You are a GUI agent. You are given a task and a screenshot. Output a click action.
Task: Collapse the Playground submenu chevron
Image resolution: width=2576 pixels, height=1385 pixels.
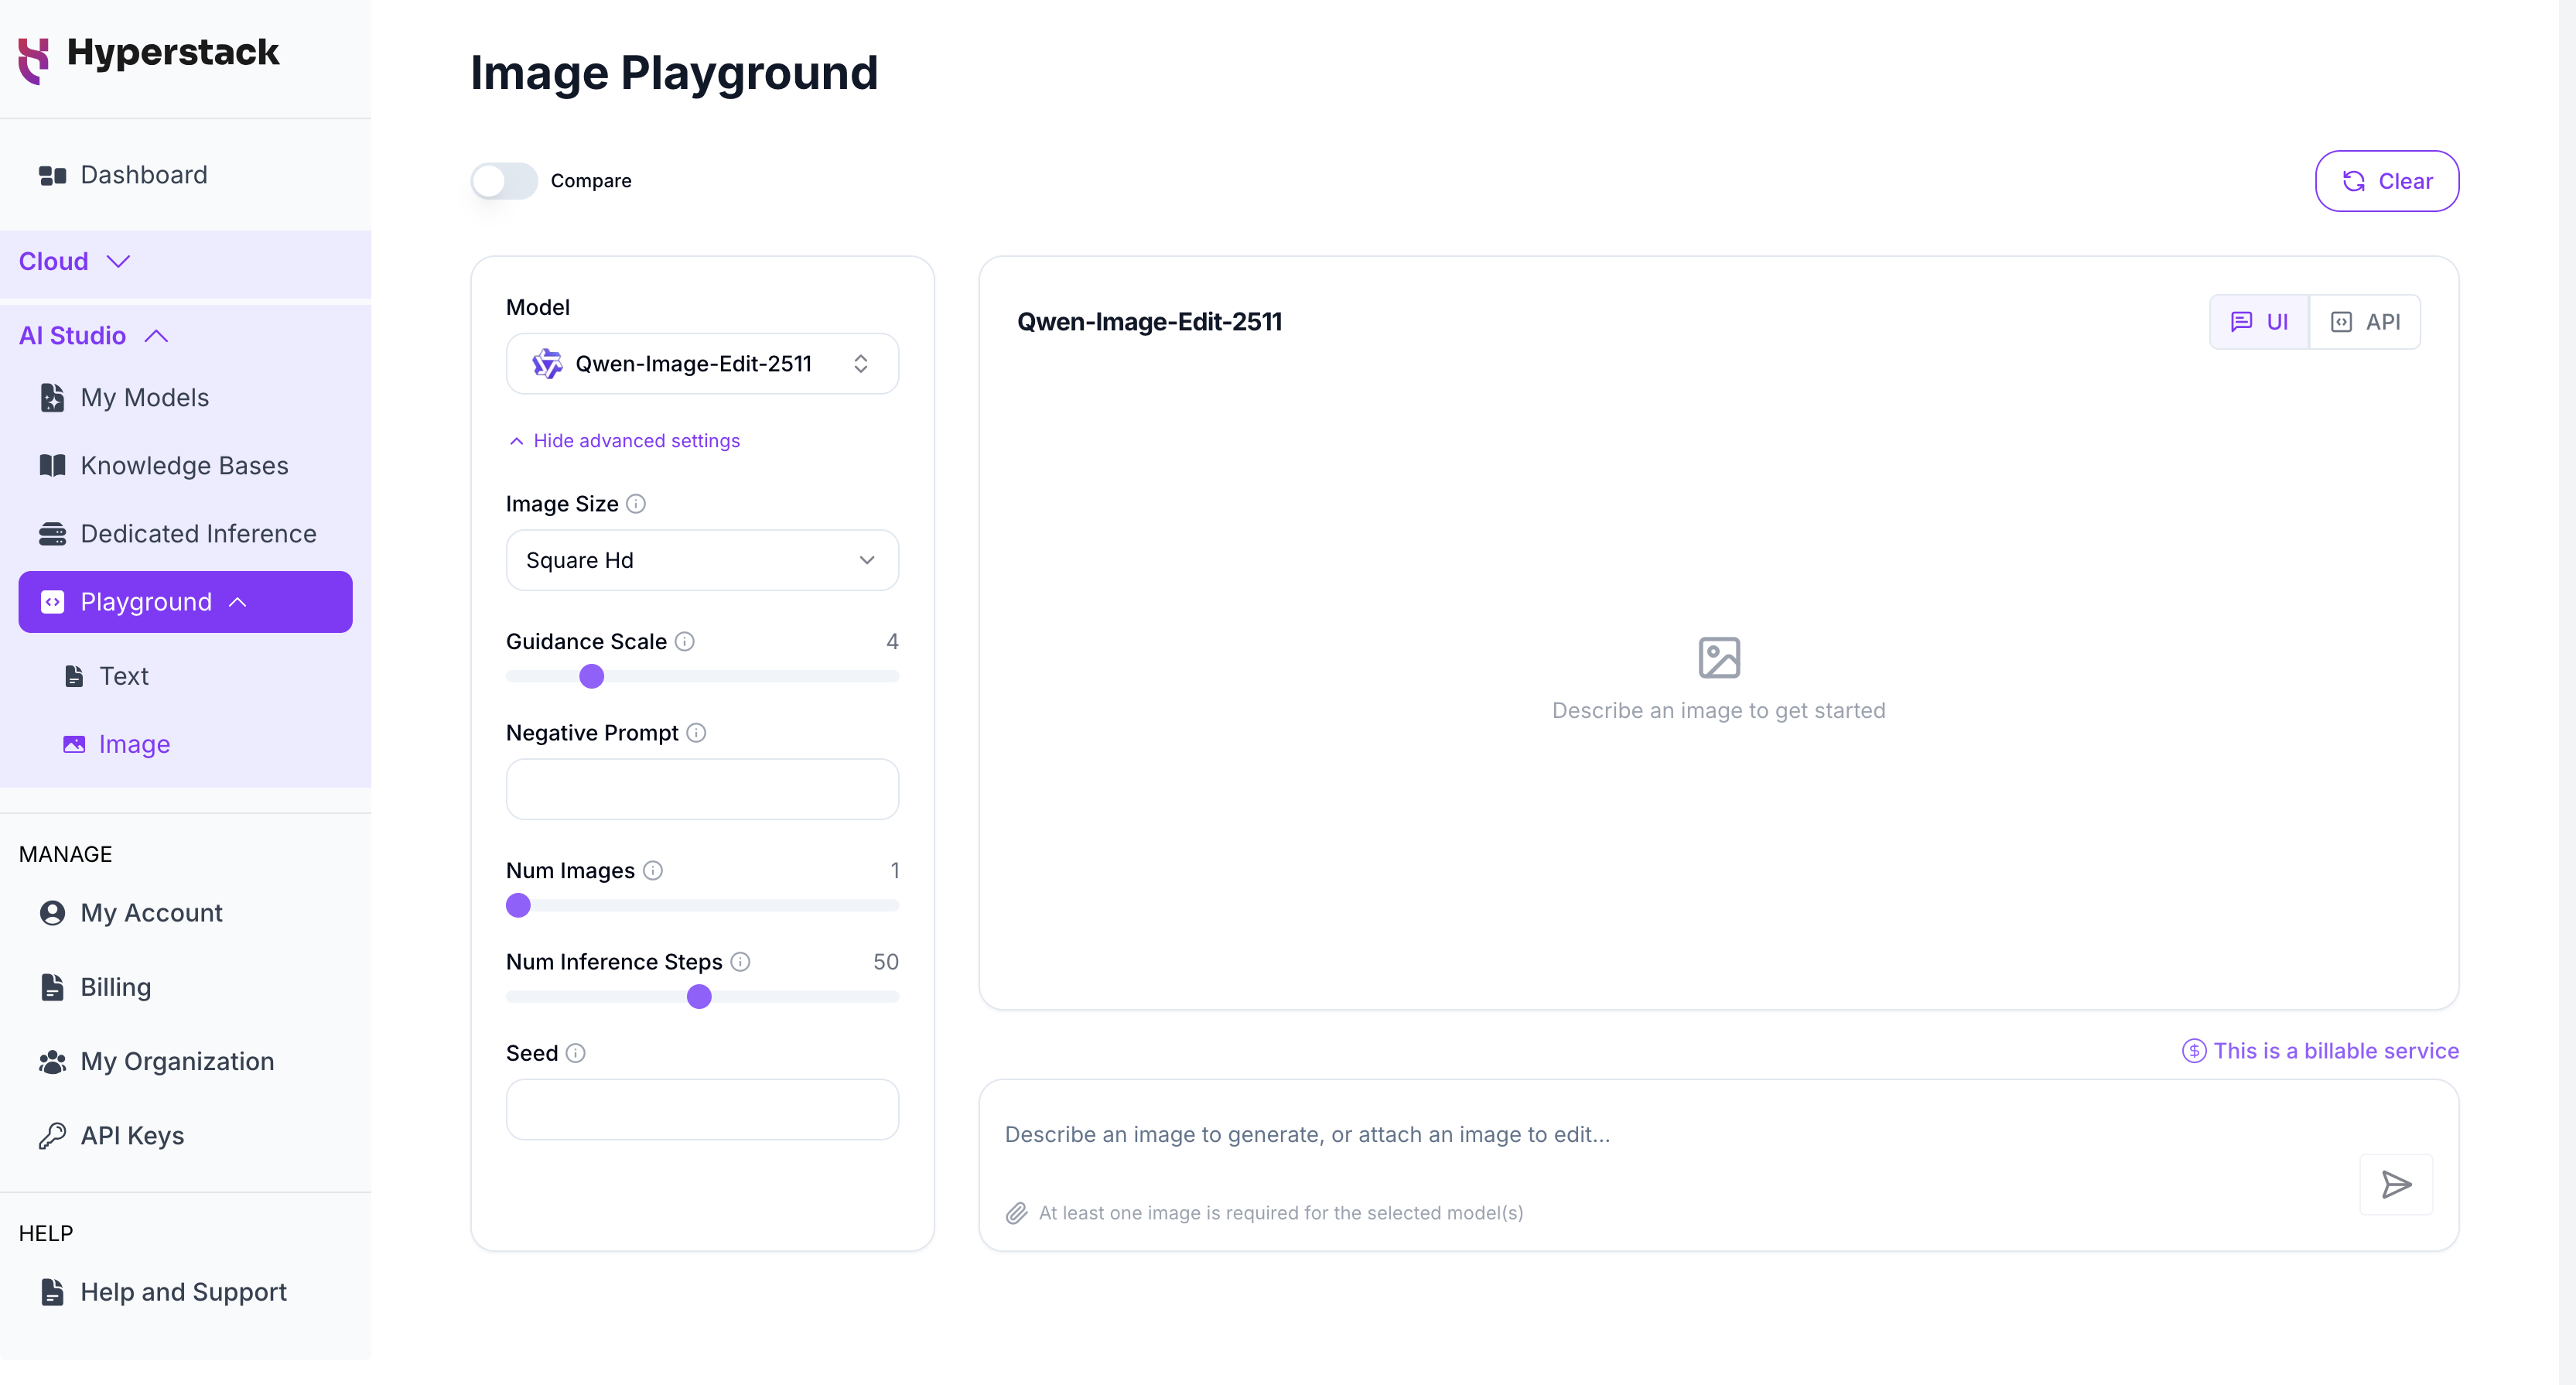tap(238, 602)
